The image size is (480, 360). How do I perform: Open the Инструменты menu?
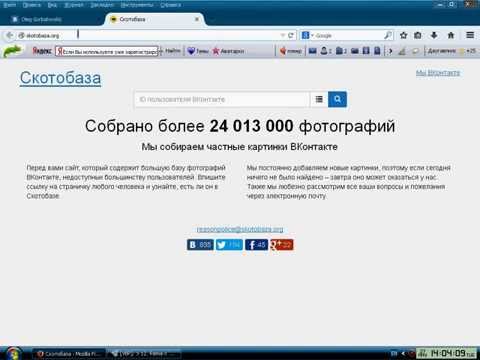(x=137, y=5)
